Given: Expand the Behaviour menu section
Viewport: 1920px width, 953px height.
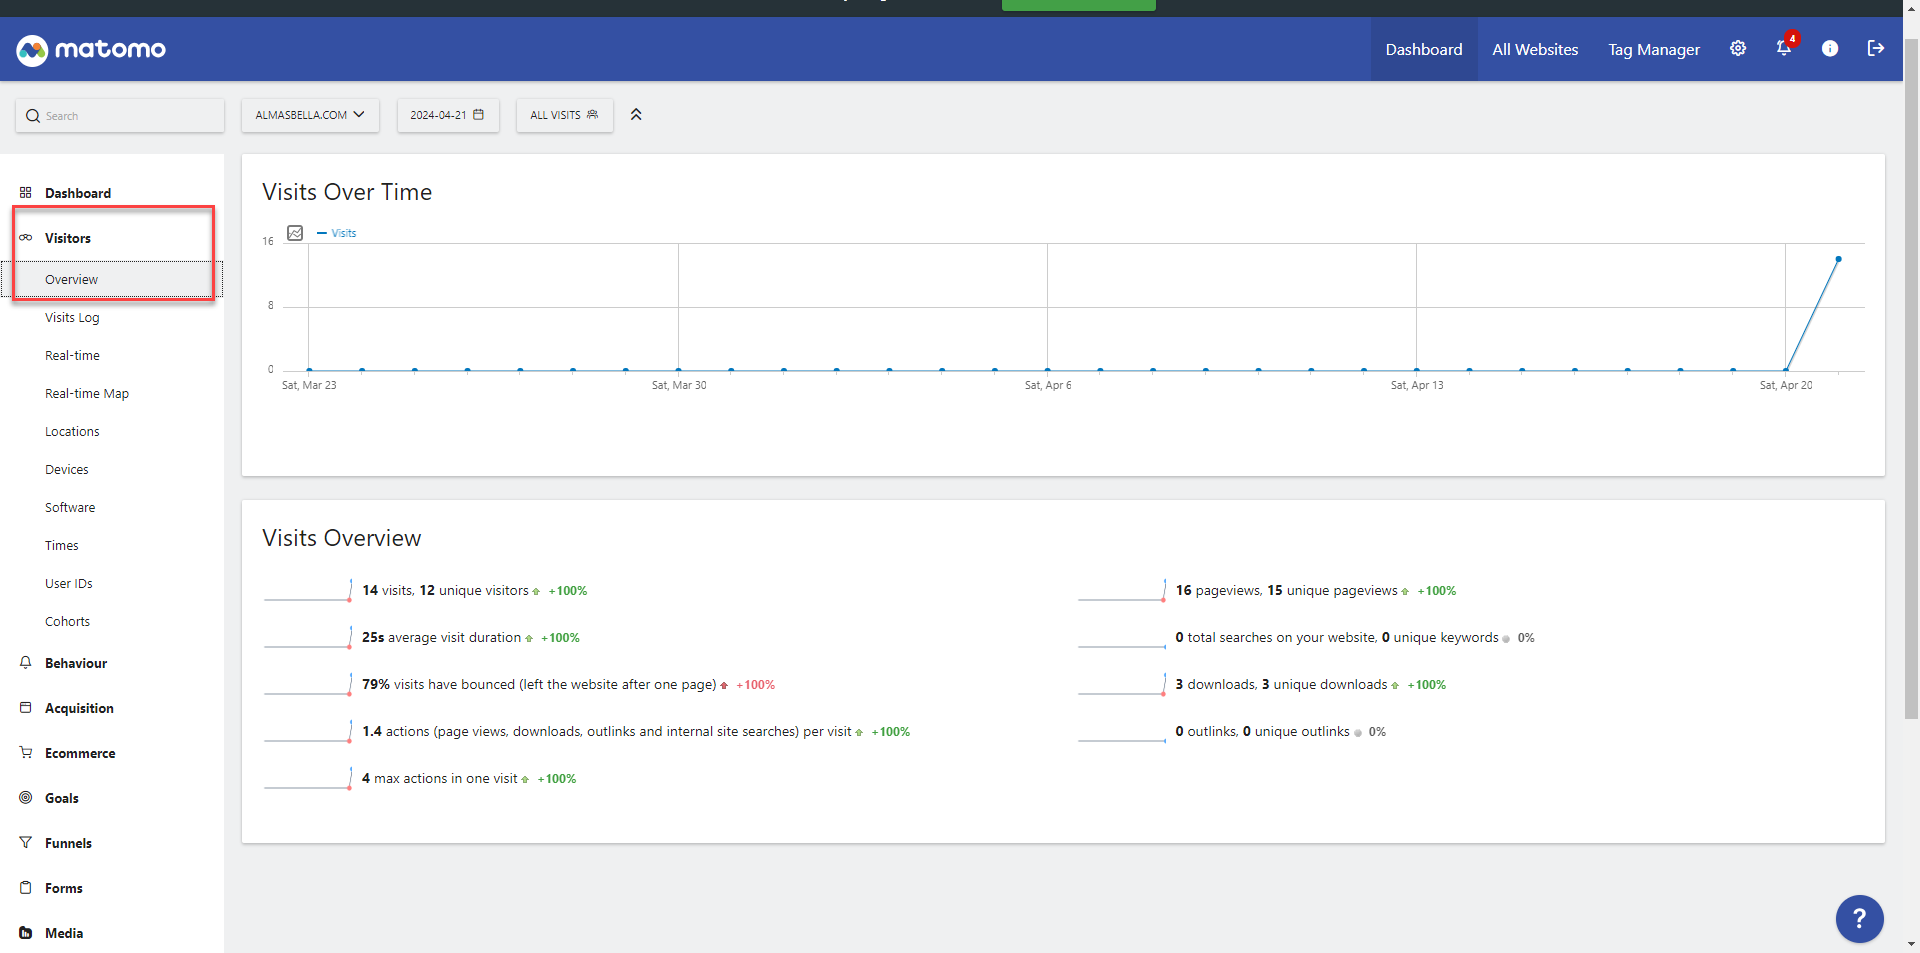Looking at the screenshot, I should tap(76, 663).
